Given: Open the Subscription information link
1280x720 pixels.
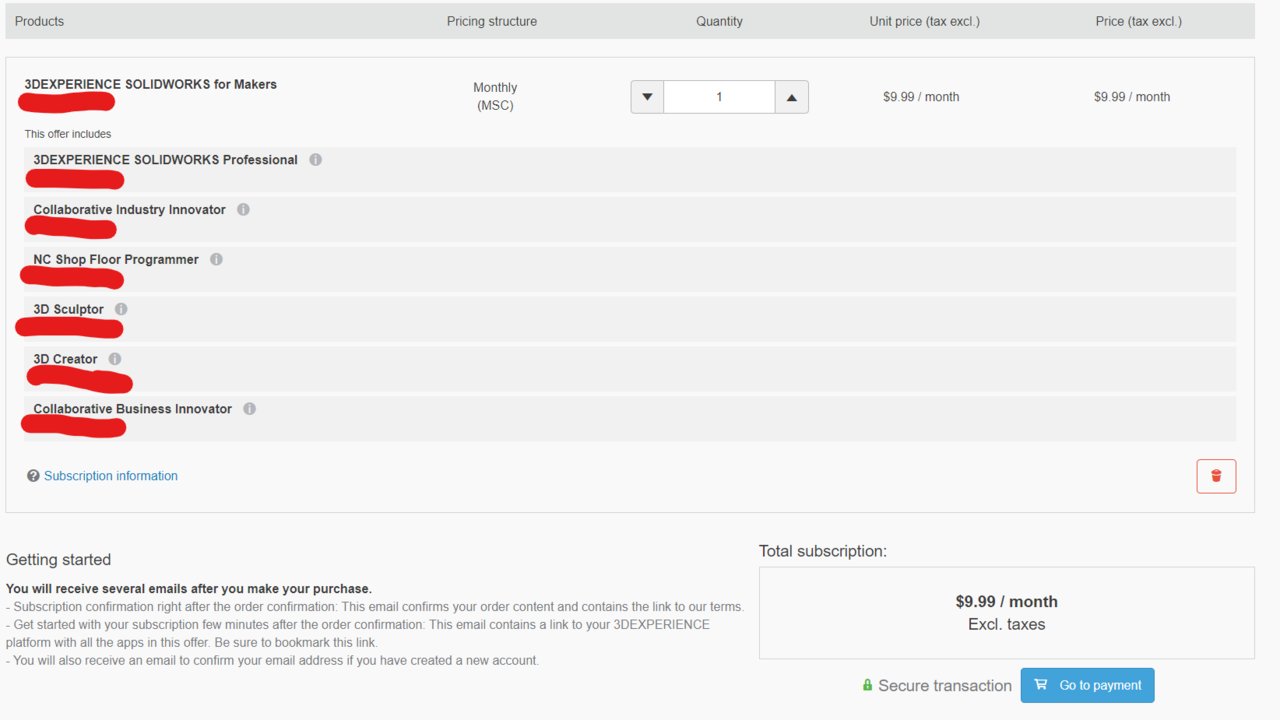Looking at the screenshot, I should [111, 476].
